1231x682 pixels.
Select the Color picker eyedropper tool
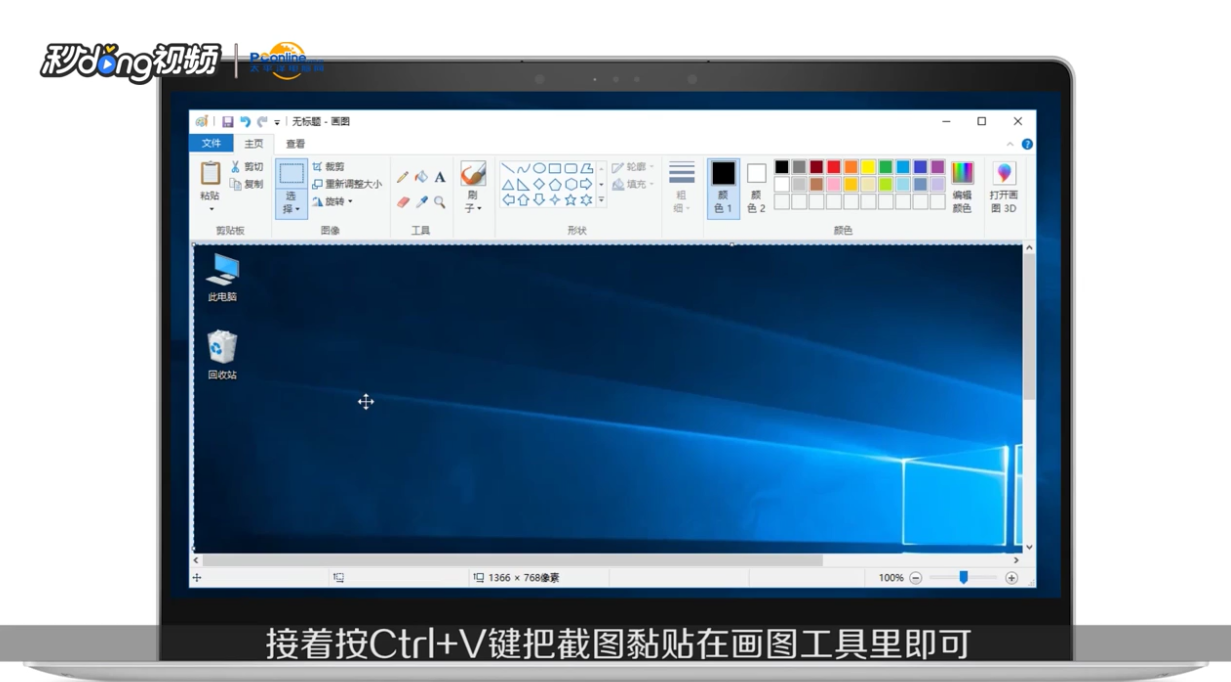(x=422, y=202)
